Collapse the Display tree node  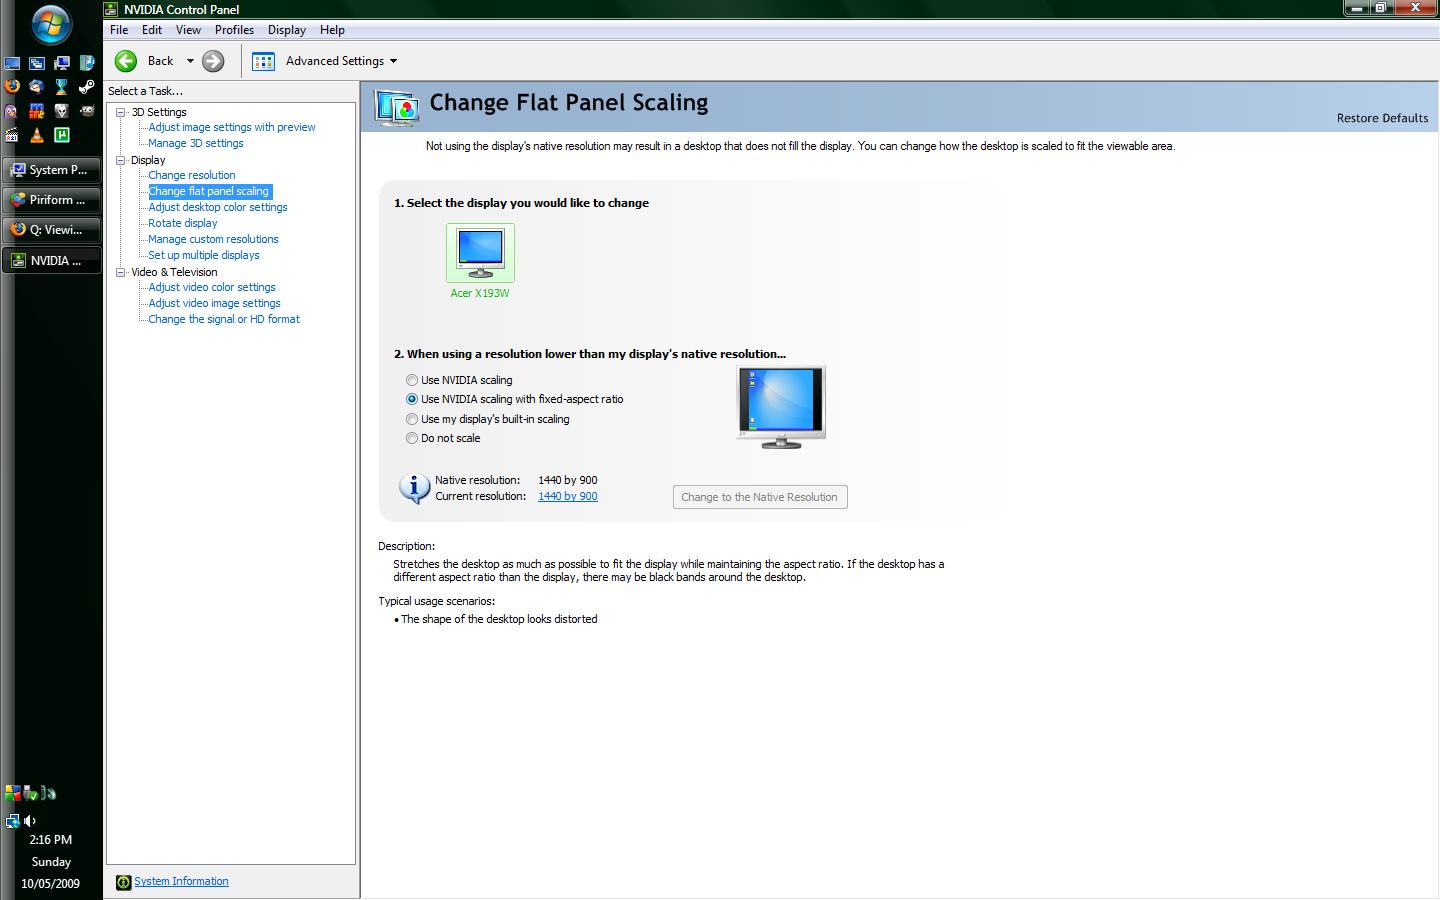tap(121, 160)
